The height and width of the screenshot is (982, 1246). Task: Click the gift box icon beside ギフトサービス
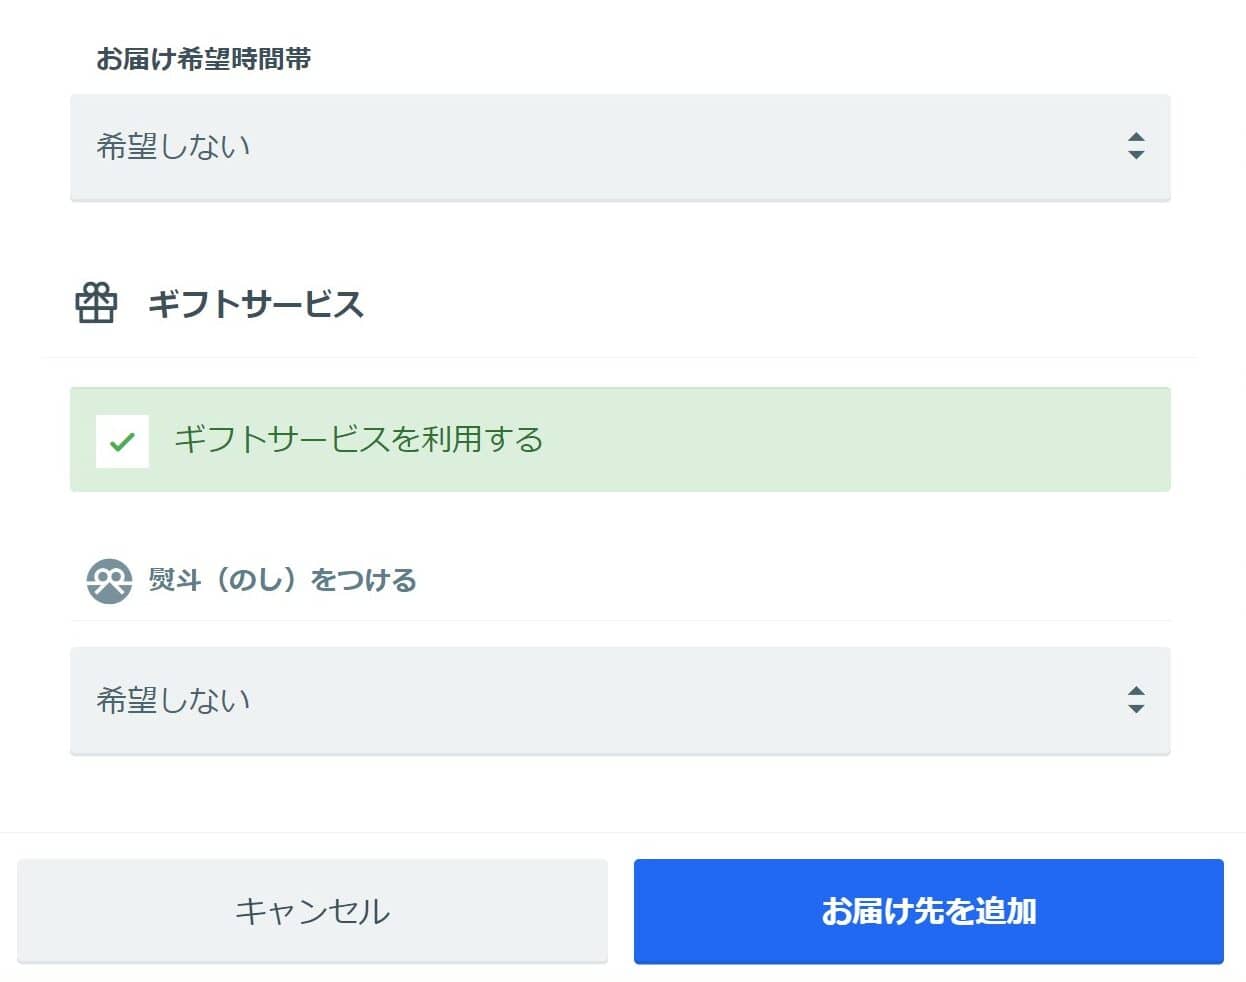pos(96,303)
